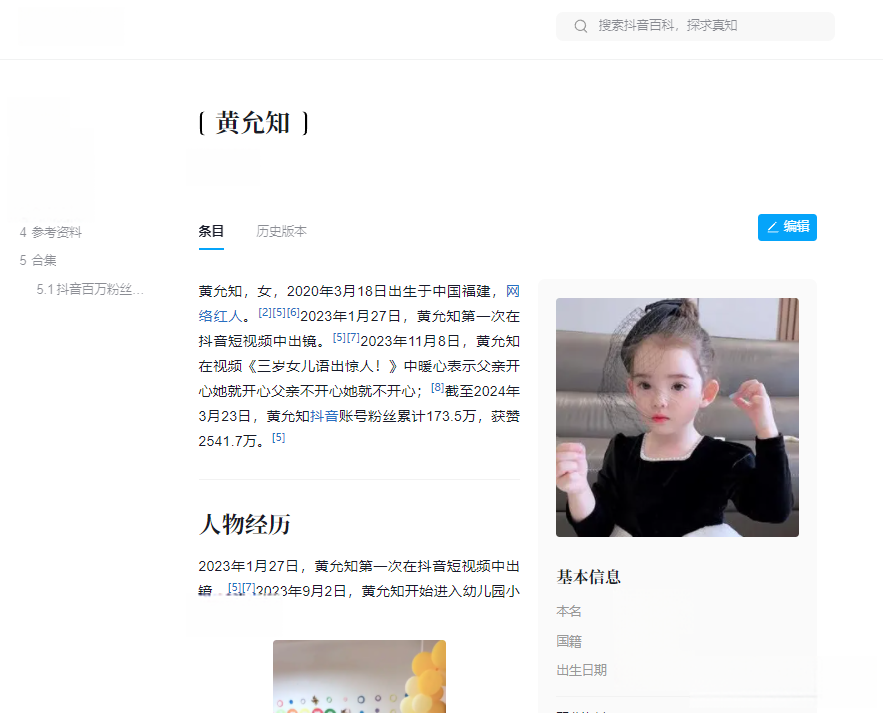Screen dimensions: 883x713
Task: Open sidebar entry 5.1 抖音百万粉丝…
Action: click(x=90, y=289)
